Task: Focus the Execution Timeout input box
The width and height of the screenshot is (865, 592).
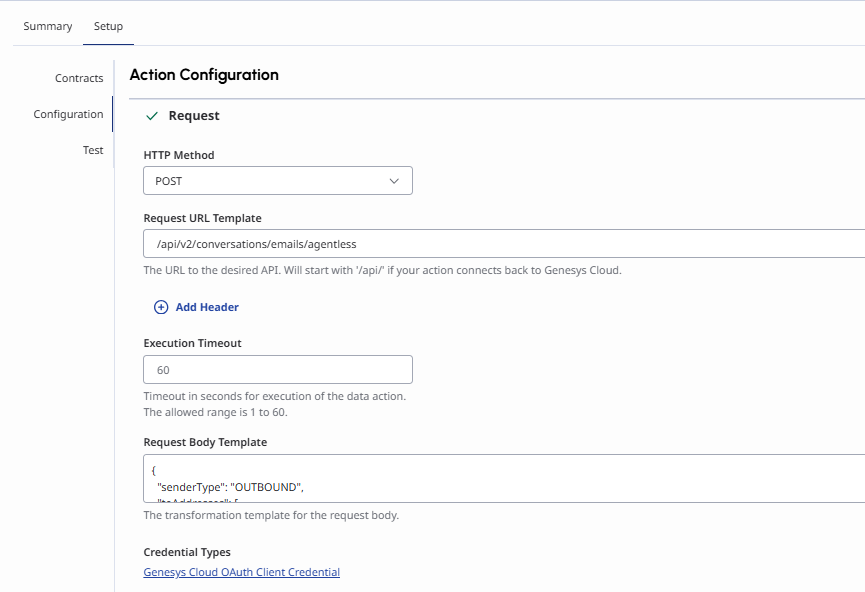Action: [x=277, y=369]
